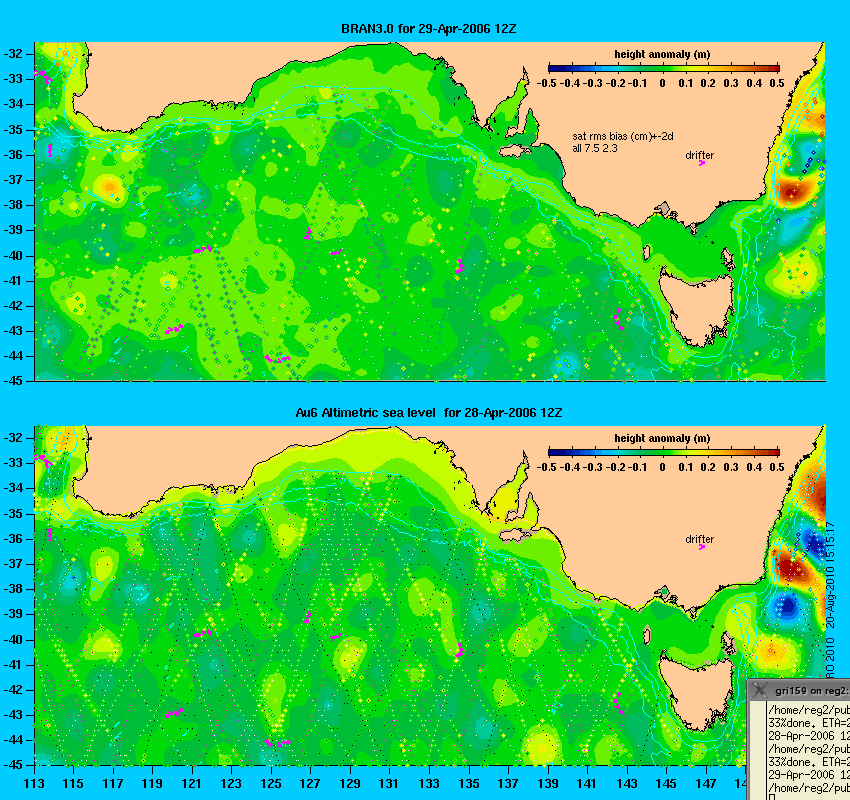Viewport: 850px width, 800px height.
Task: Click the bottom panel's 'height anomaly (m)' label
Action: coord(662,438)
